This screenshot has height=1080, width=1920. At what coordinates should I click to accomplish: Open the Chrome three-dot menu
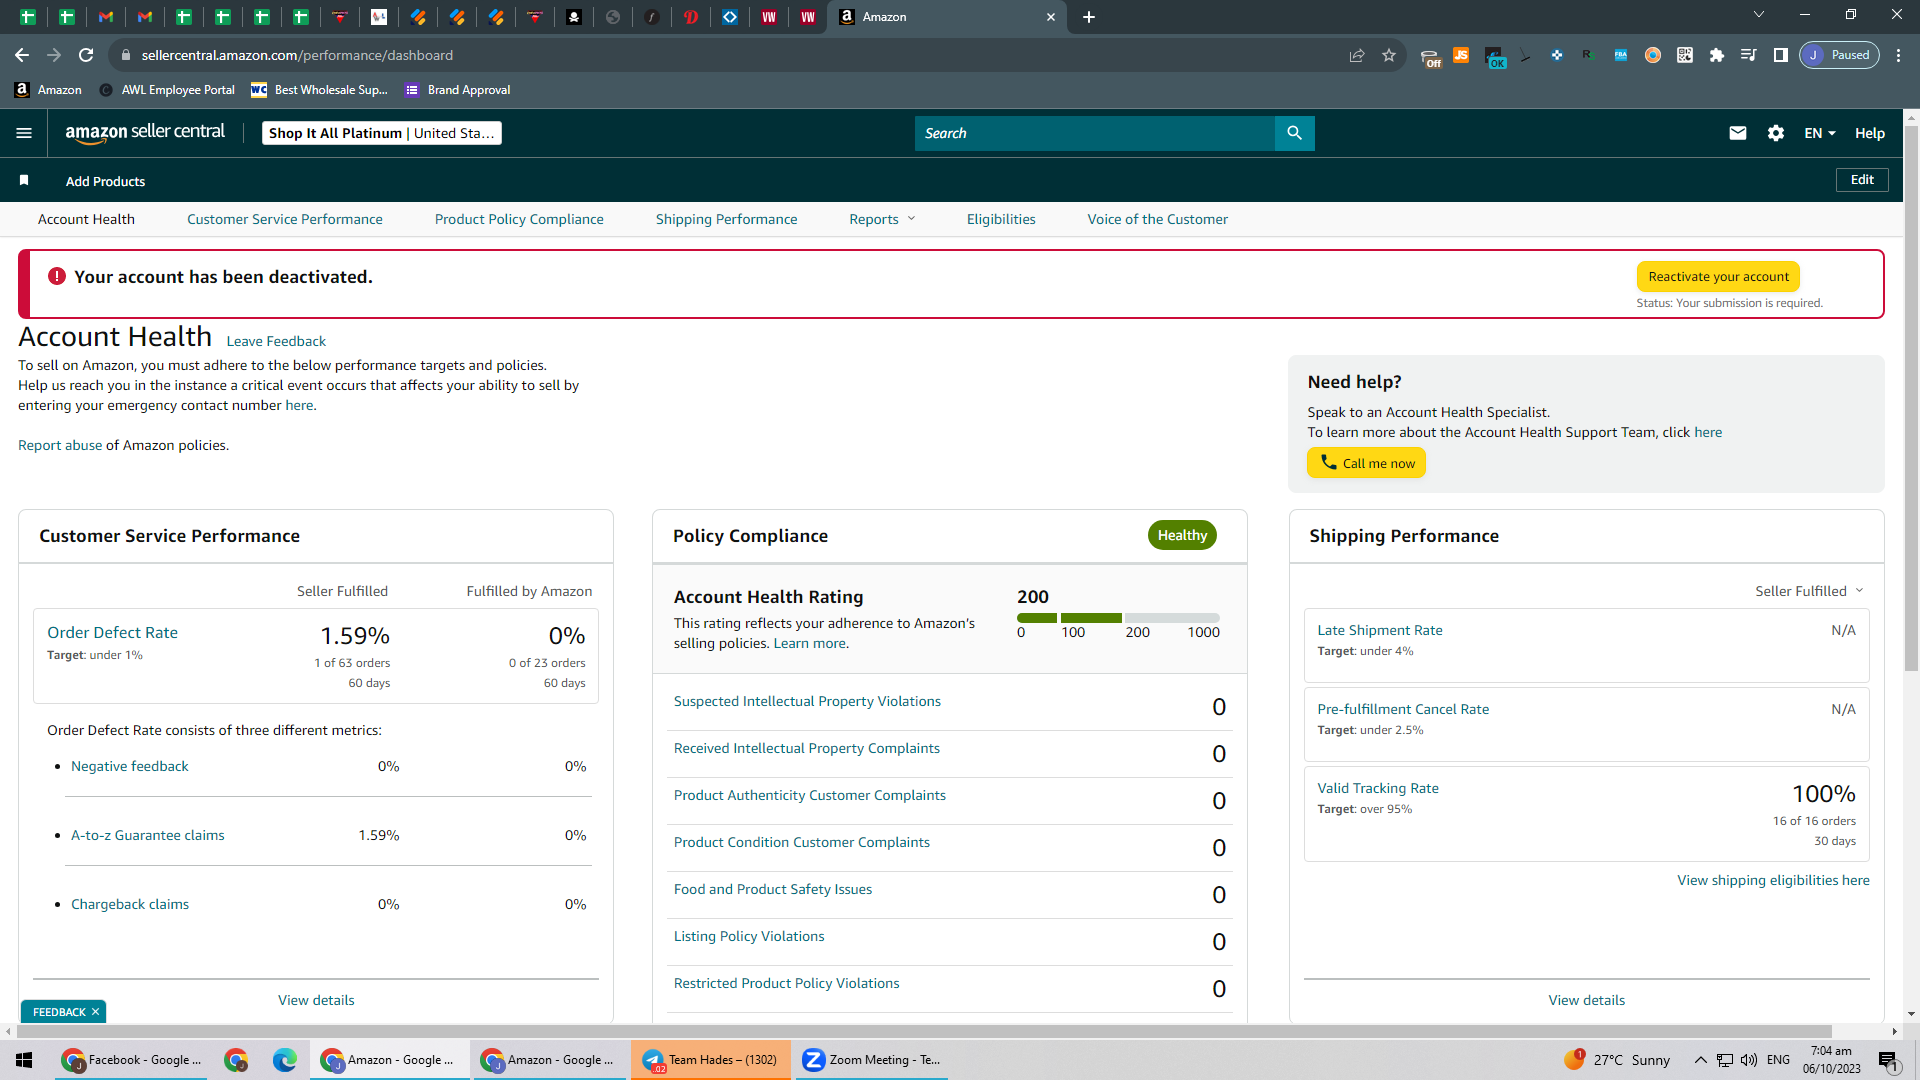pyautogui.click(x=1899, y=55)
